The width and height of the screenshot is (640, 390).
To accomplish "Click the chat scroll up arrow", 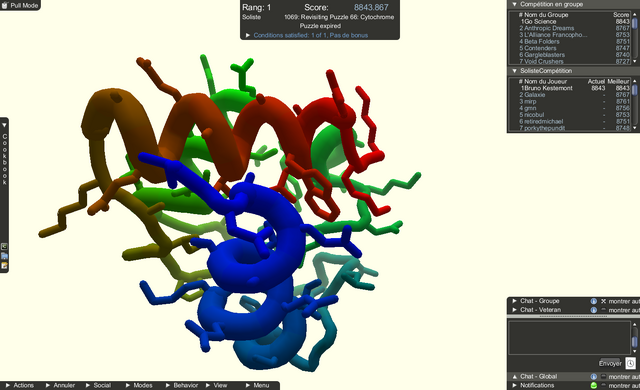I will tap(634, 324).
